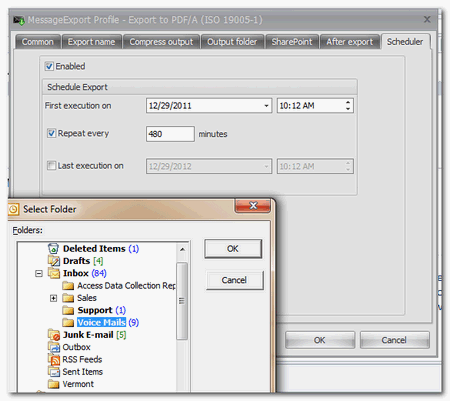Select the Deleted Items folder label
450x401 pixels.
(x=101, y=249)
